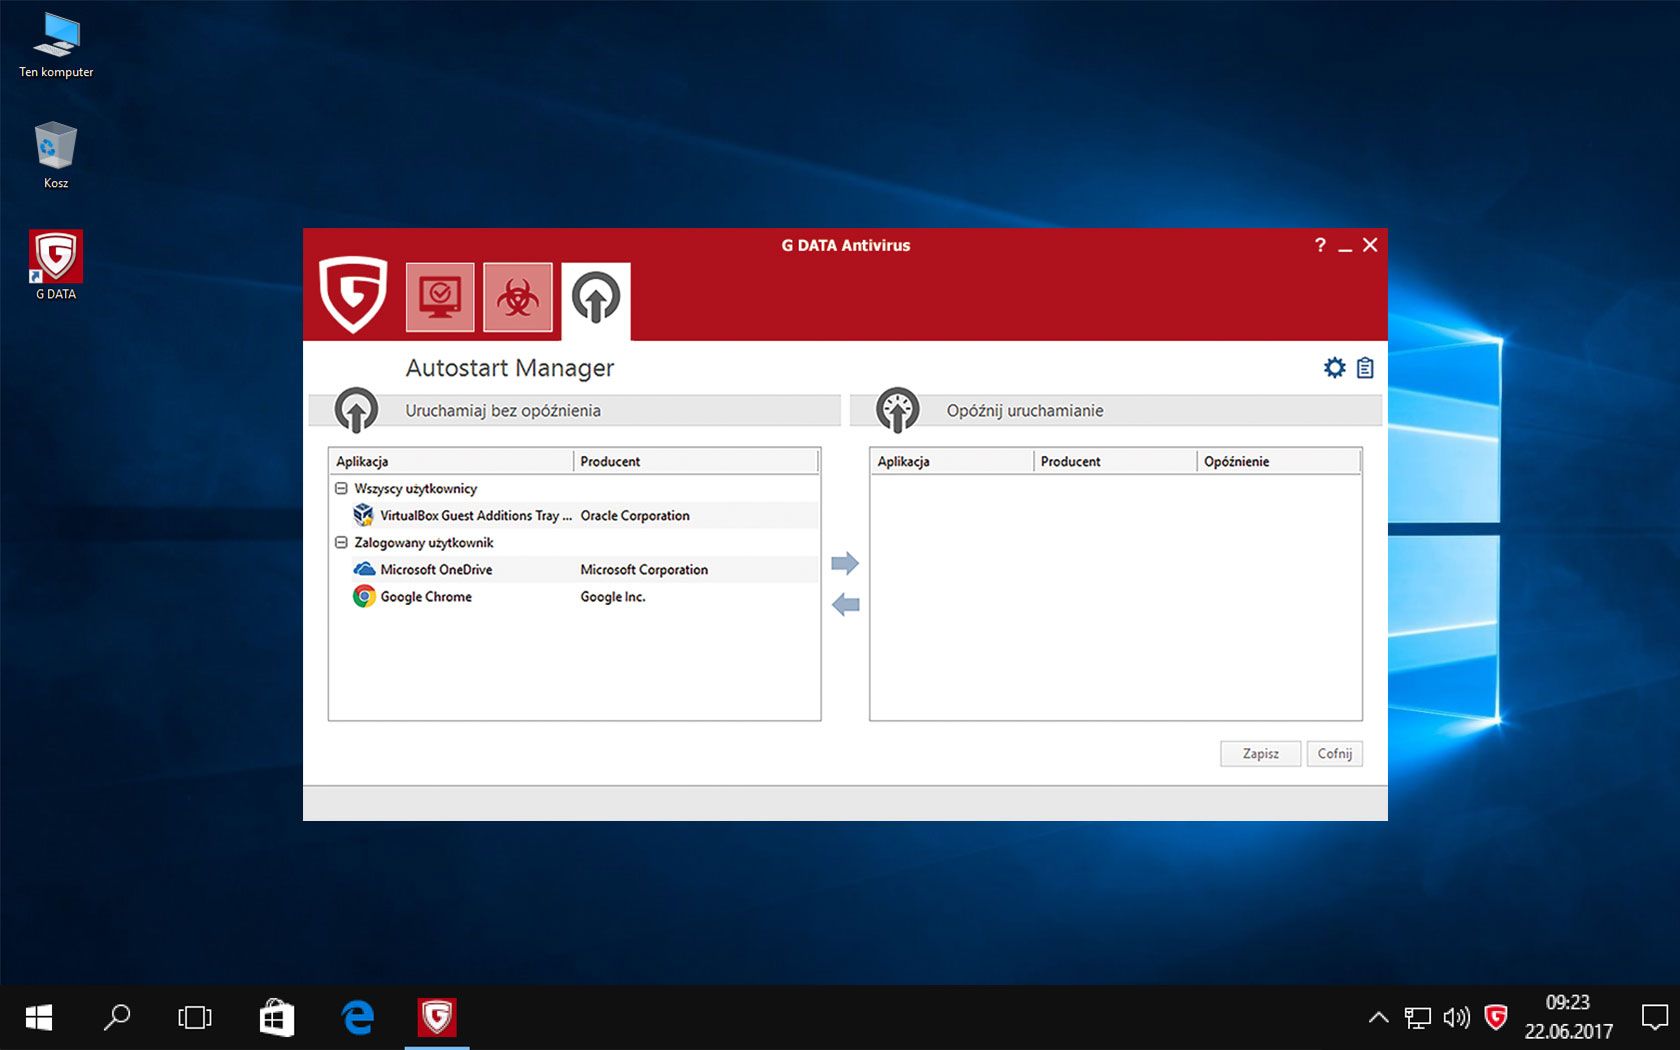Click the Opóźnij uruchamianie timer icon
Image resolution: width=1680 pixels, height=1050 pixels.
897,409
